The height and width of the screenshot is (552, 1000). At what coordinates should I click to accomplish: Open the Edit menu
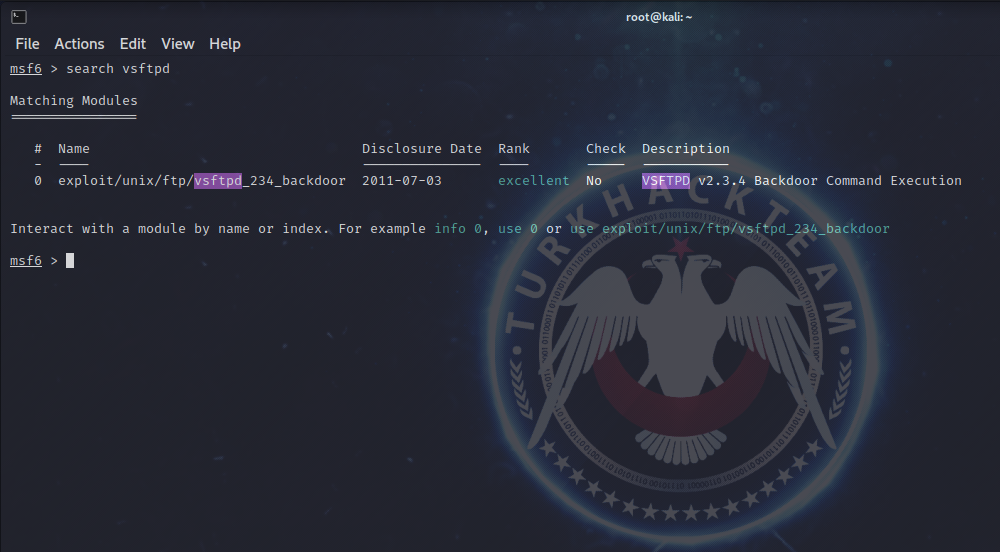[133, 44]
